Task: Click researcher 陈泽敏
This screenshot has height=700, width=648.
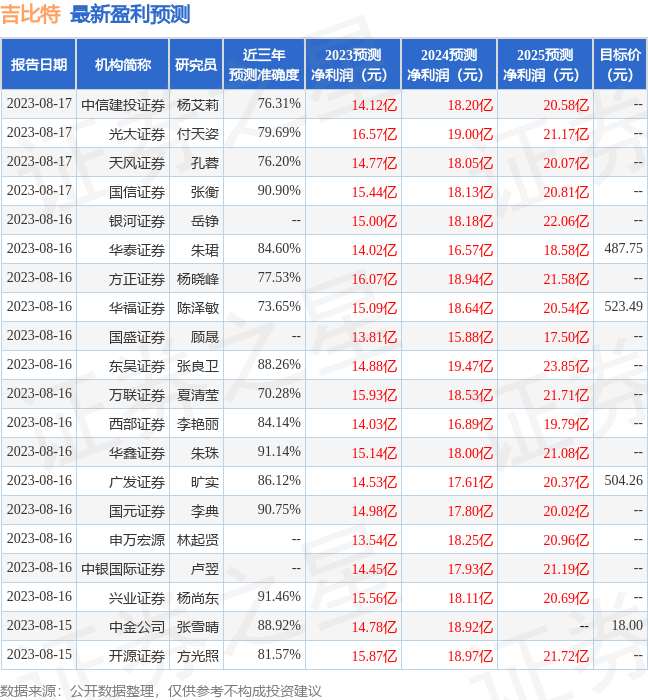Action: point(198,308)
